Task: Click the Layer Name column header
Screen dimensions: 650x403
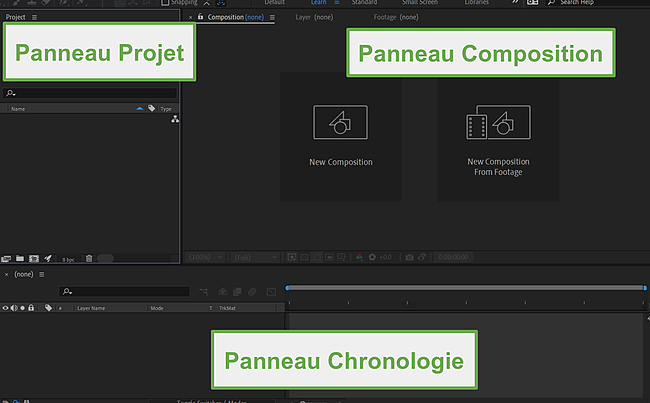Action: point(91,308)
